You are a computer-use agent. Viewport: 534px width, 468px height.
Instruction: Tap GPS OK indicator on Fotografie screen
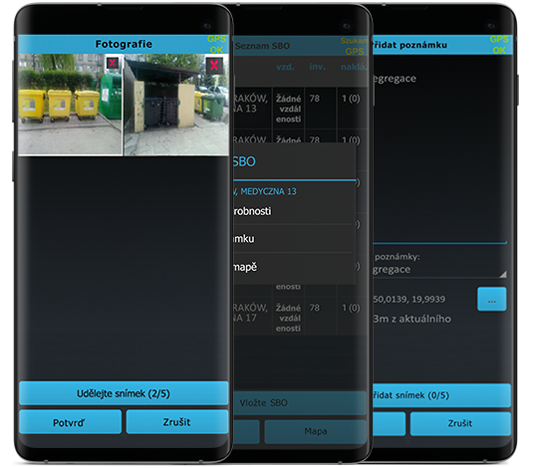tap(216, 44)
